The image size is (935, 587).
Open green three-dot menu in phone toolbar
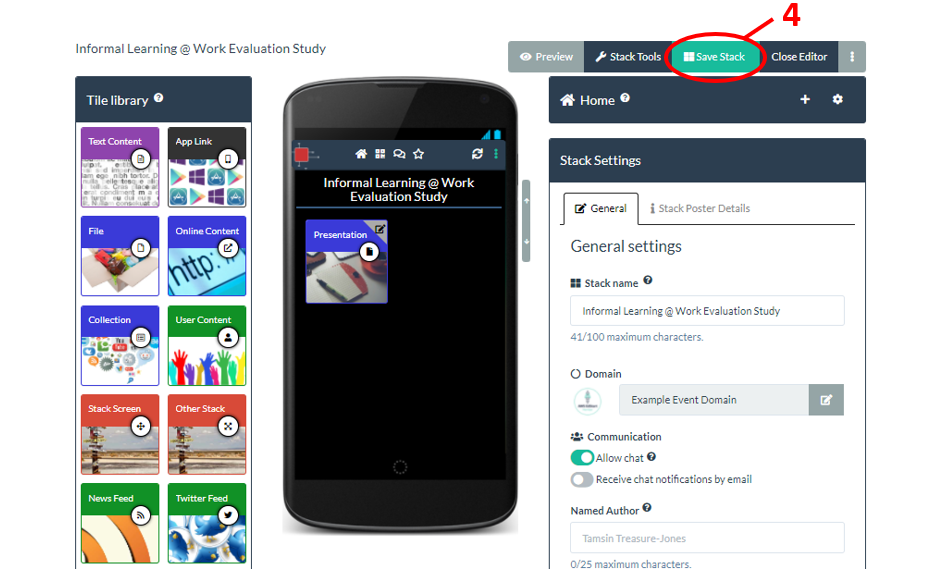pyautogui.click(x=496, y=154)
